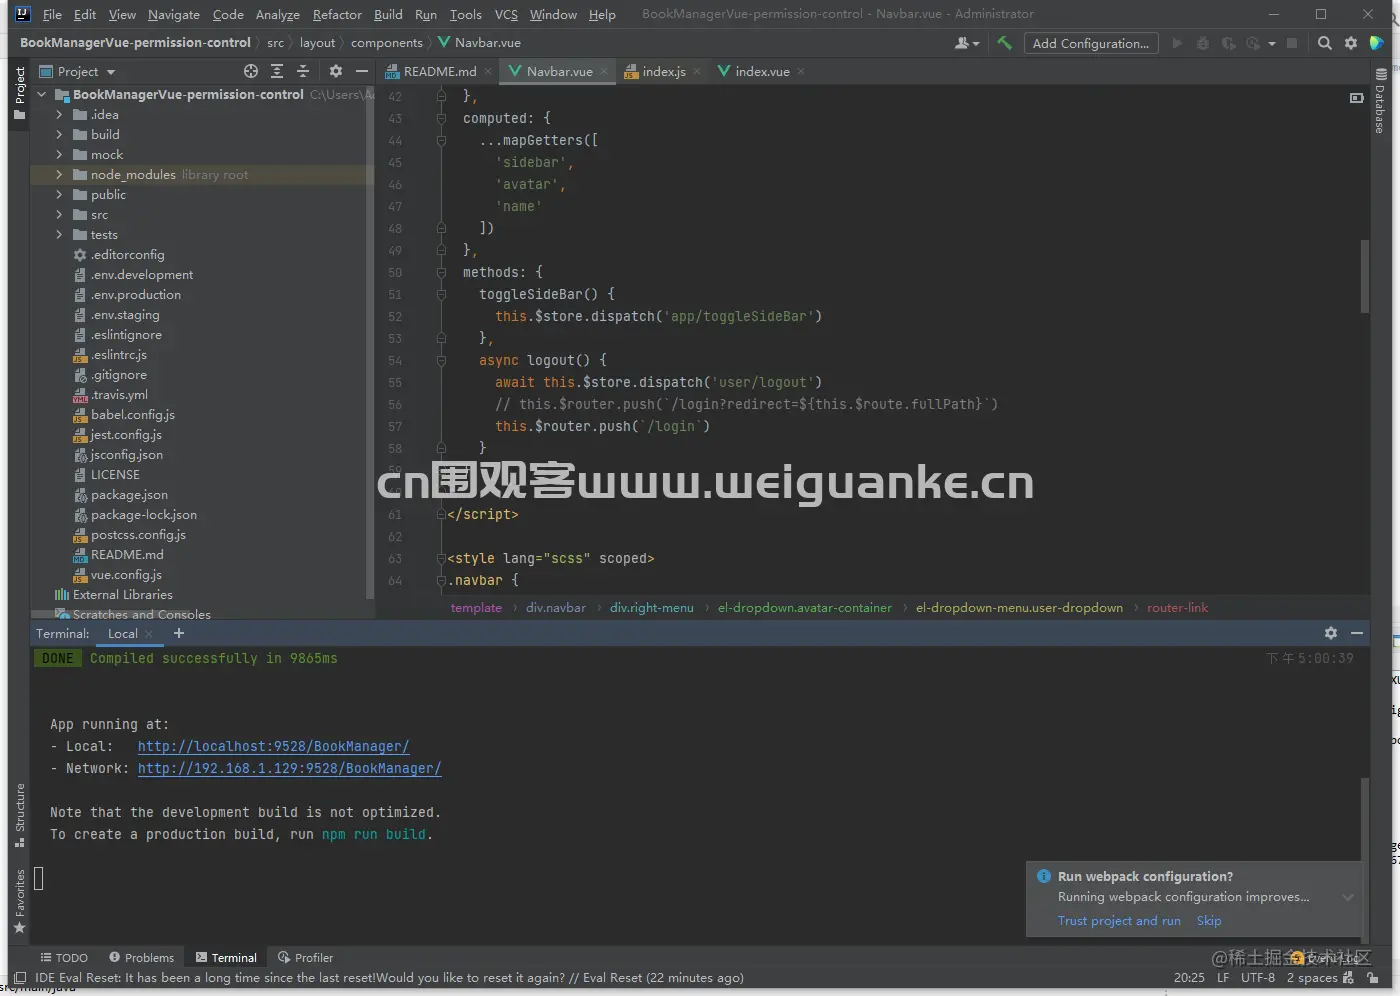Screen dimensions: 1400x996
Task: Open Search Everywhere magnifier icon
Action: [x=1325, y=43]
